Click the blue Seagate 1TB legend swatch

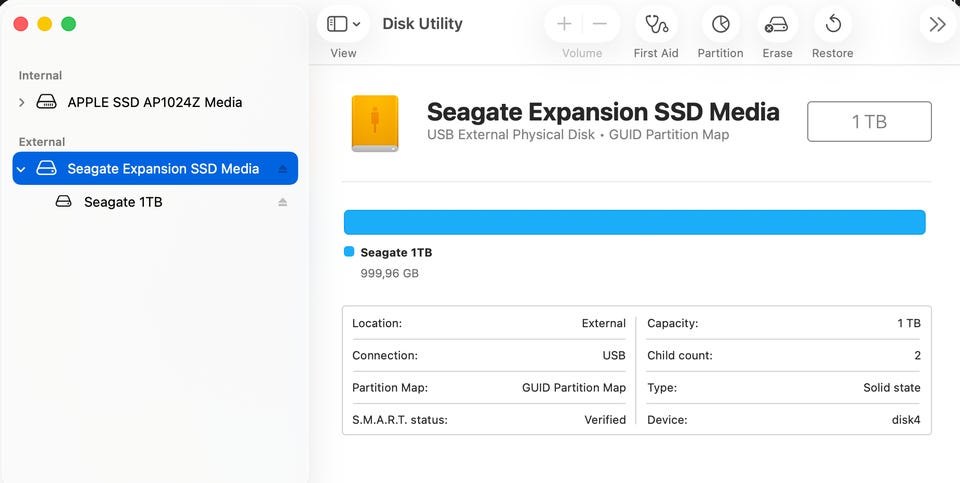tap(349, 253)
